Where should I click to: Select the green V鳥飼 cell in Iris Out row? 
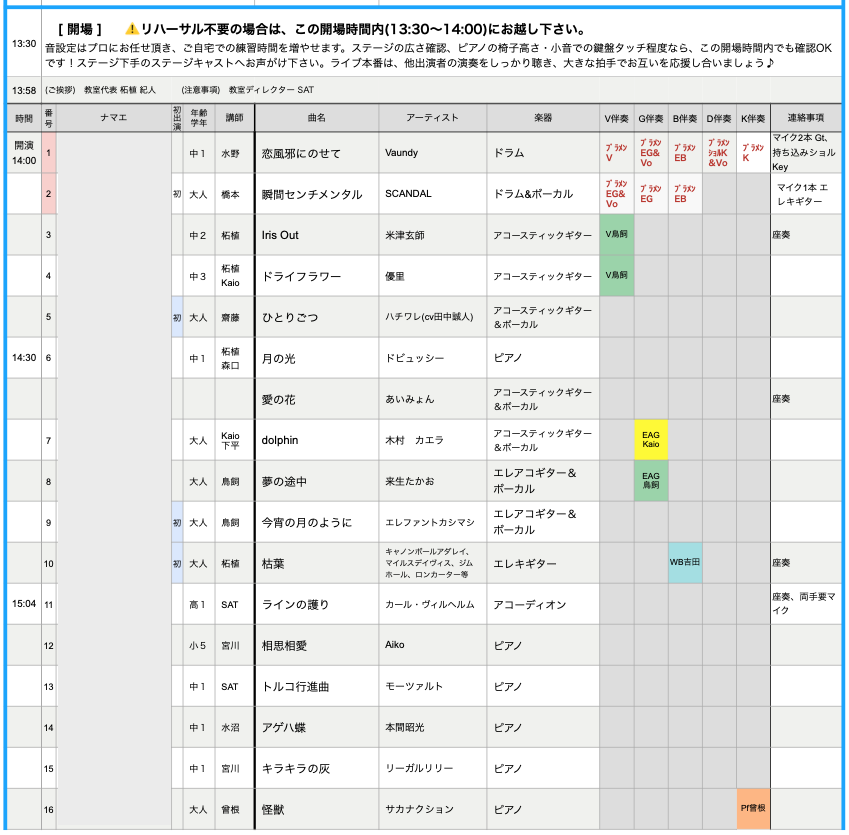[617, 235]
